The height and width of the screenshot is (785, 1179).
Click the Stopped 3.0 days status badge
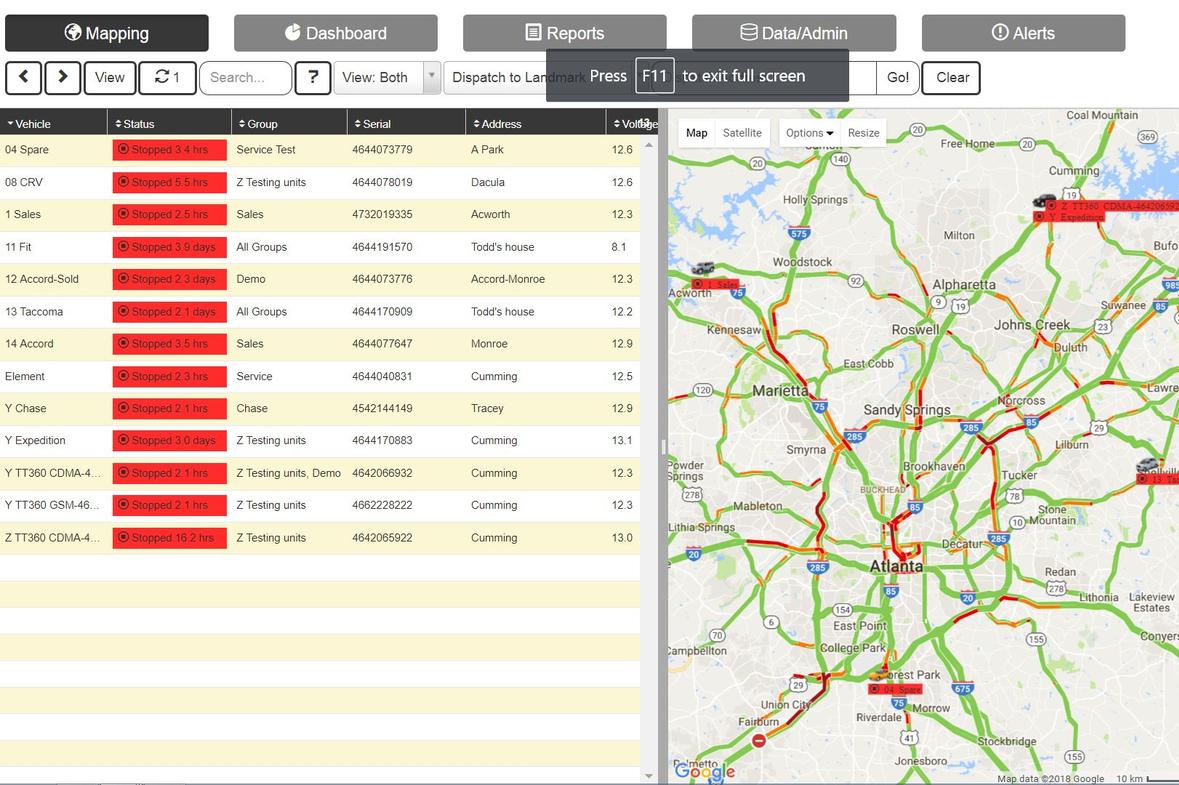coord(169,441)
